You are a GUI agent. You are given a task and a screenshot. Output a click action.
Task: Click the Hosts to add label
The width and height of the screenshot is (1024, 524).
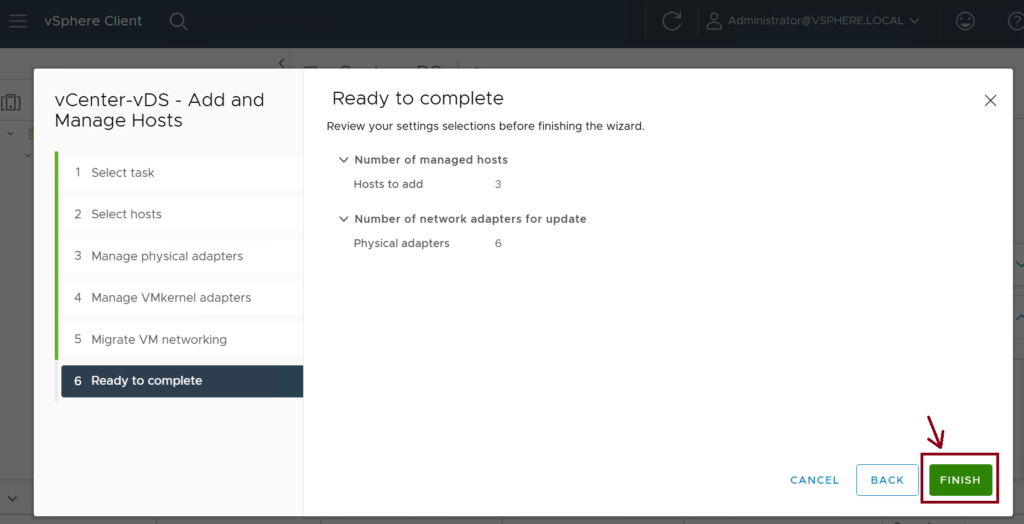click(x=388, y=184)
